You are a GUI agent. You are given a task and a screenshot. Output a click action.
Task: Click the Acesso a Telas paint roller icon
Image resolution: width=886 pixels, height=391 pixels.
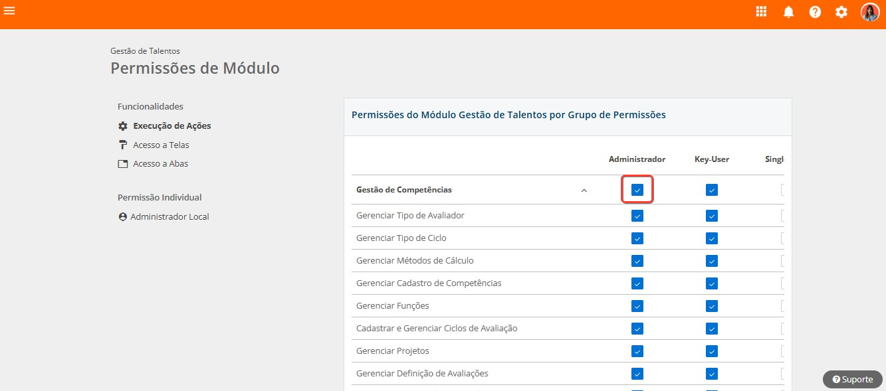(x=123, y=145)
